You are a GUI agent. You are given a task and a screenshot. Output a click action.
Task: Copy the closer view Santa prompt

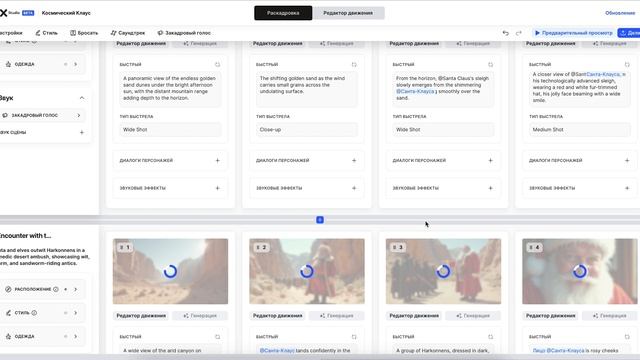click(x=627, y=64)
